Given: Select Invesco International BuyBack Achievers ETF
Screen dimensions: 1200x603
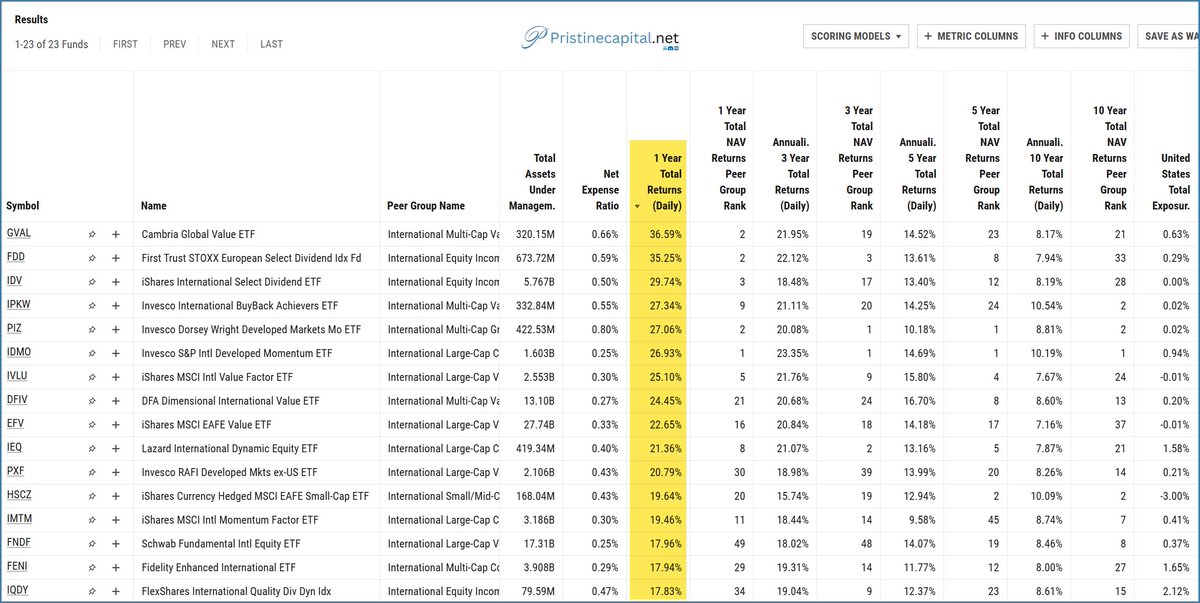Looking at the screenshot, I should point(240,305).
